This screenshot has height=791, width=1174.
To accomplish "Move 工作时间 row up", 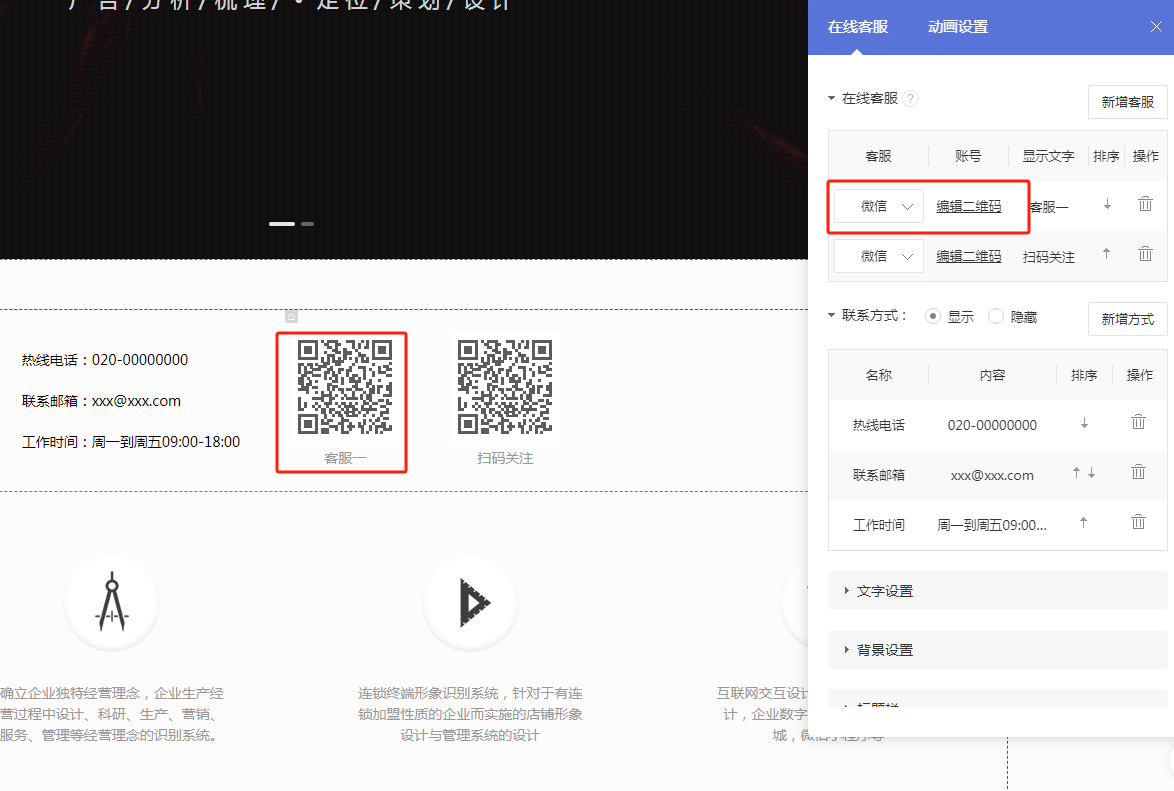I will tap(1083, 523).
